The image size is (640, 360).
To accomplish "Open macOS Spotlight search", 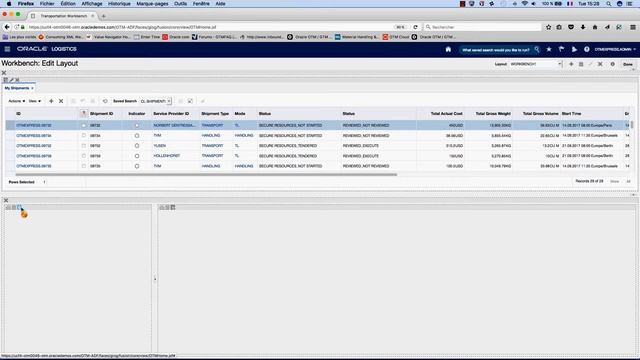I will (609, 4).
